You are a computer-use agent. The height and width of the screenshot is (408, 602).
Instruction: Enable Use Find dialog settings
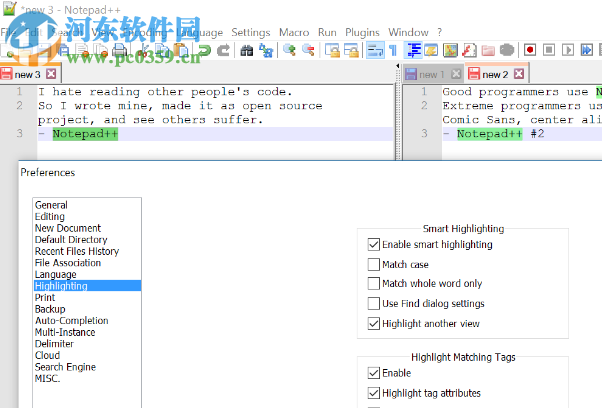(374, 303)
